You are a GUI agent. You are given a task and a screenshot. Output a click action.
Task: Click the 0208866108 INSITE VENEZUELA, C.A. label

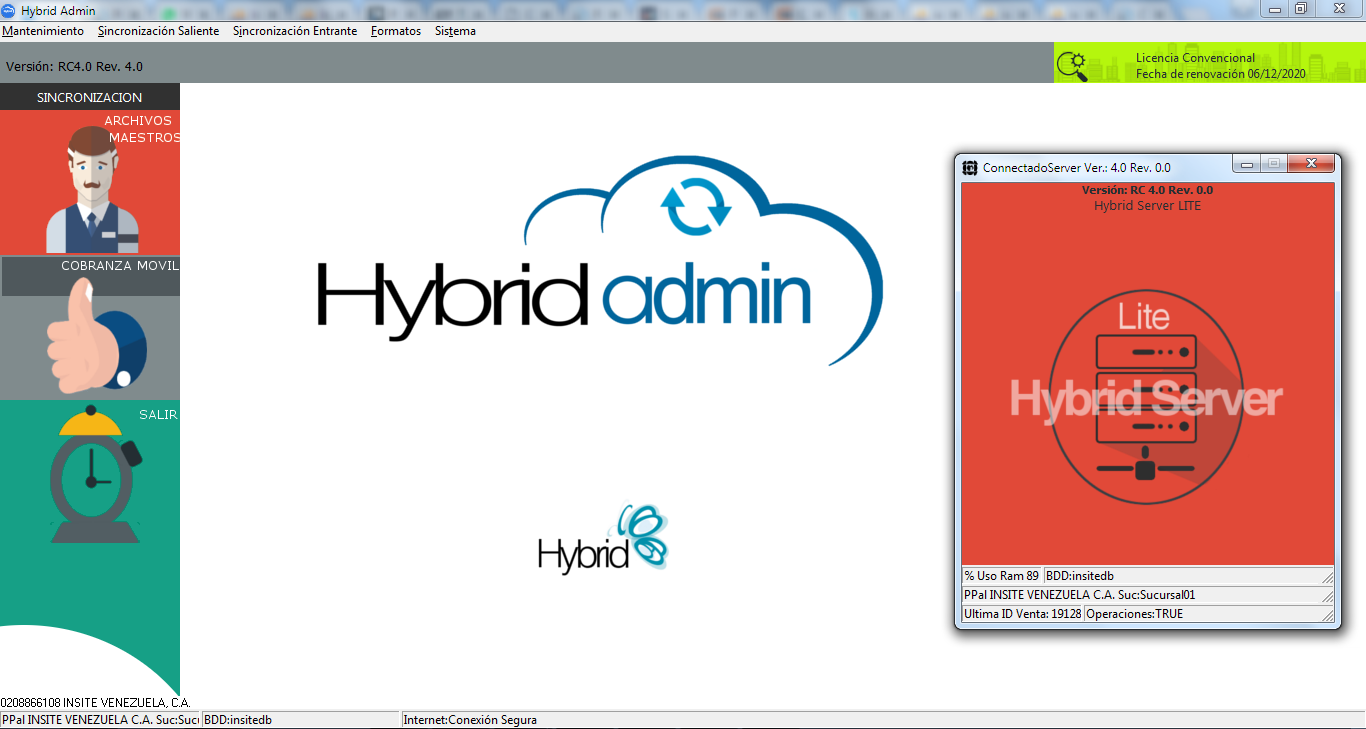(x=95, y=703)
